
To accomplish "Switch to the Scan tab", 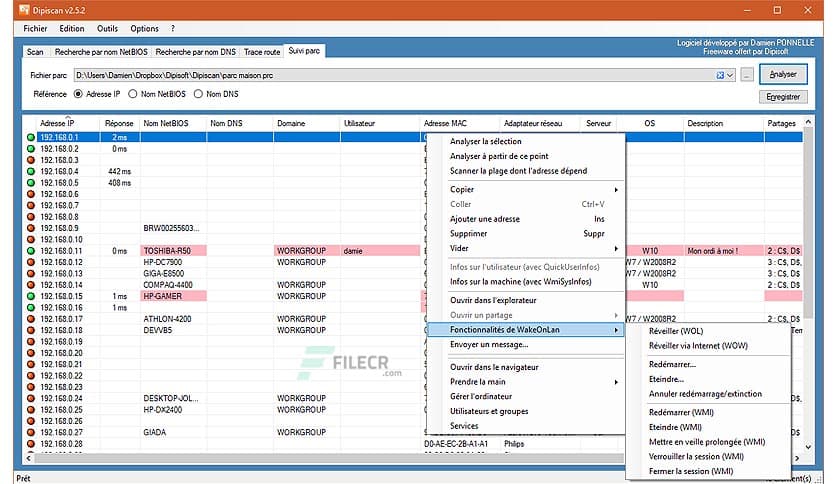I will tap(35, 52).
